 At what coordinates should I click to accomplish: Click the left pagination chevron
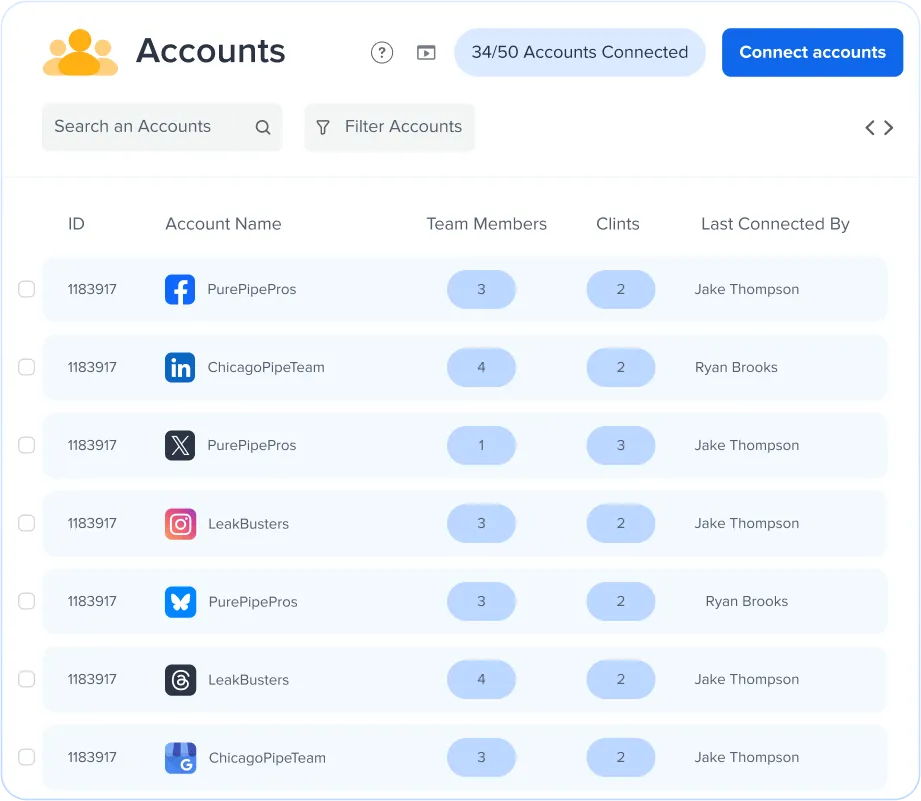click(869, 127)
